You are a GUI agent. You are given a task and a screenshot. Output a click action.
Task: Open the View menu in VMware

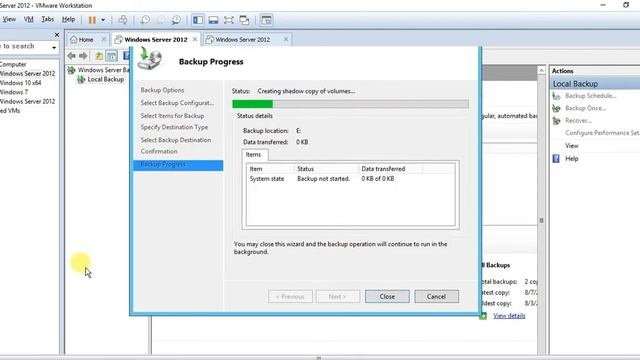coord(9,19)
